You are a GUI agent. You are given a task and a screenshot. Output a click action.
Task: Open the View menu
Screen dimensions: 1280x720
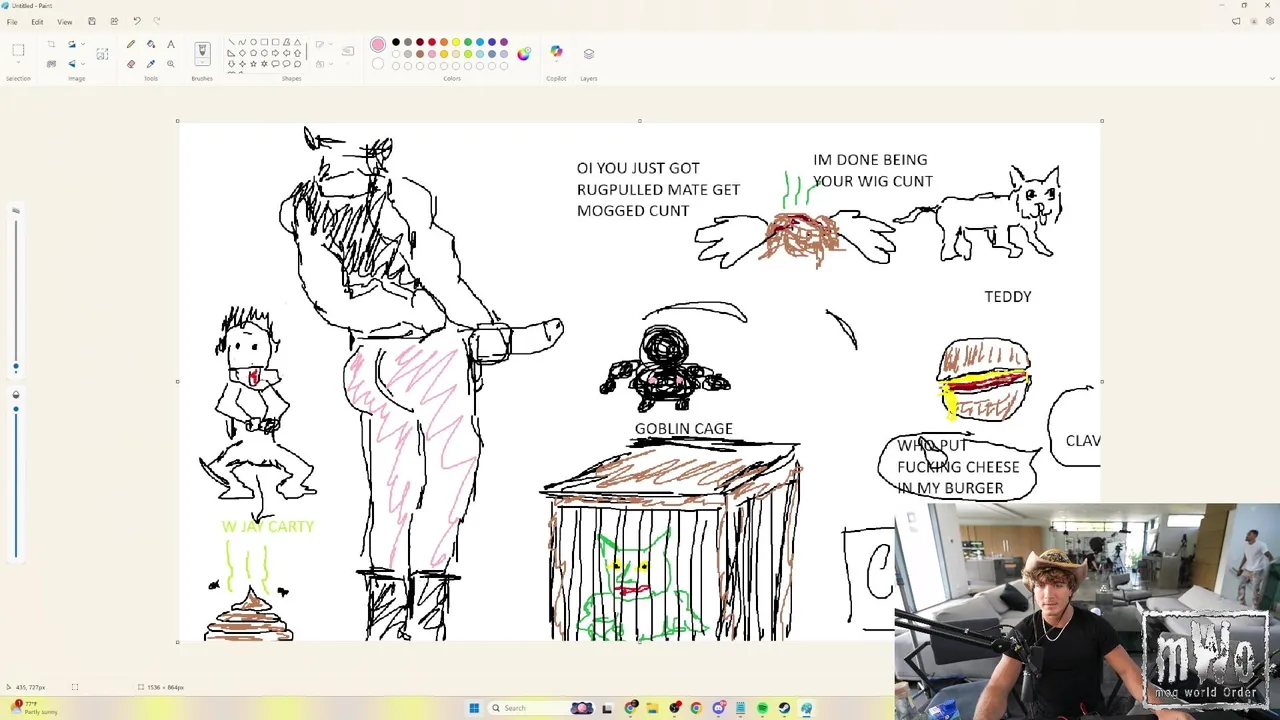[x=64, y=21]
